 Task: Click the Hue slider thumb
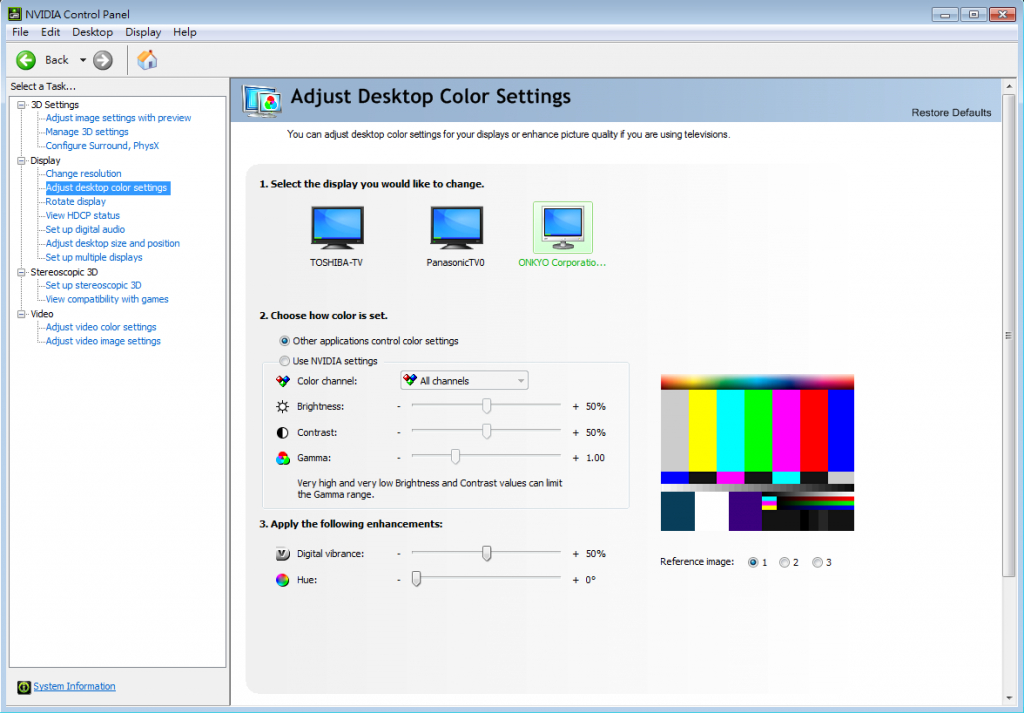[x=416, y=578]
